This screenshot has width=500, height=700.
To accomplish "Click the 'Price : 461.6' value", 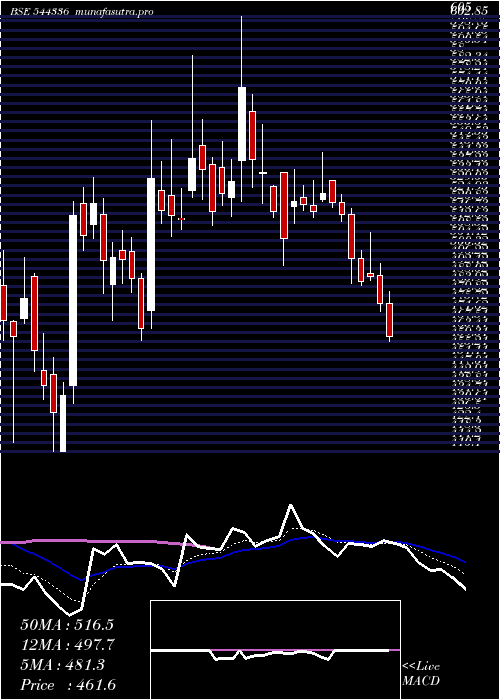I will (69, 685).
